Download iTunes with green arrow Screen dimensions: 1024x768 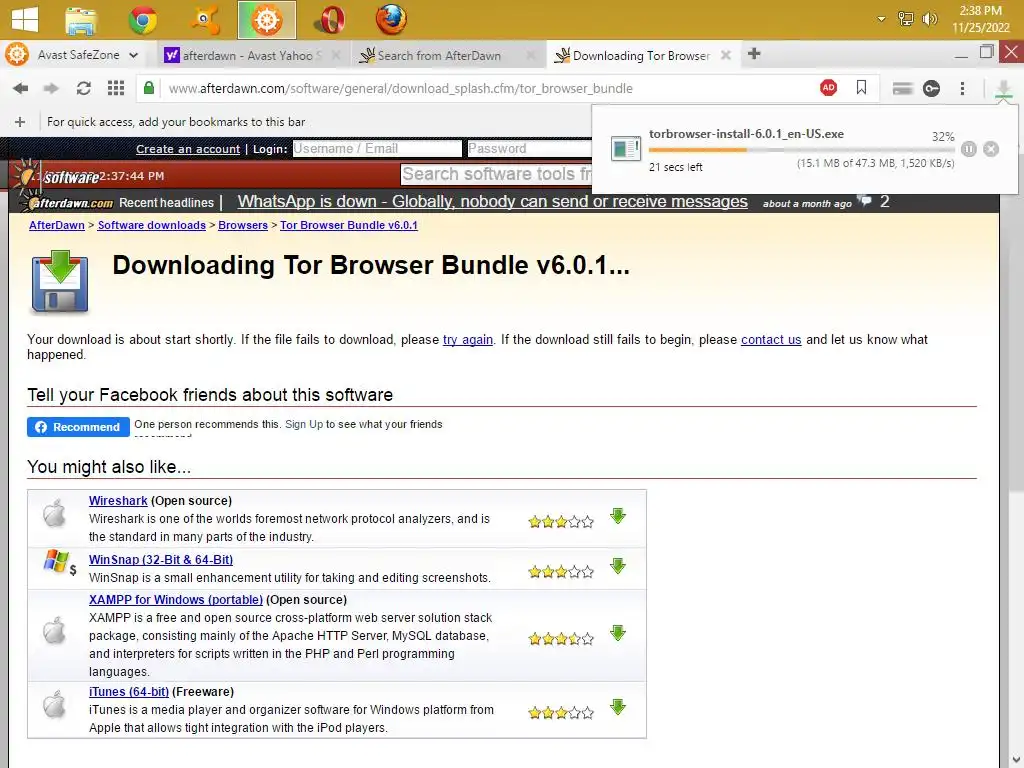[618, 707]
